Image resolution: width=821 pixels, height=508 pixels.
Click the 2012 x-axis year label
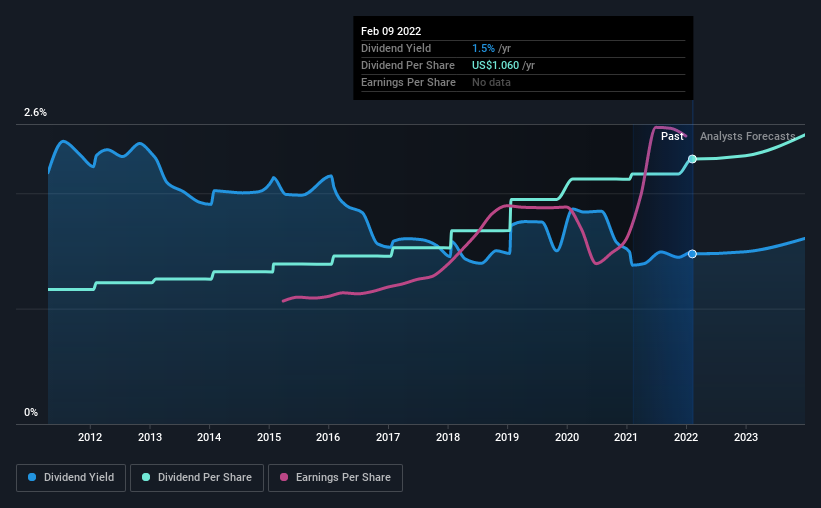(x=90, y=437)
